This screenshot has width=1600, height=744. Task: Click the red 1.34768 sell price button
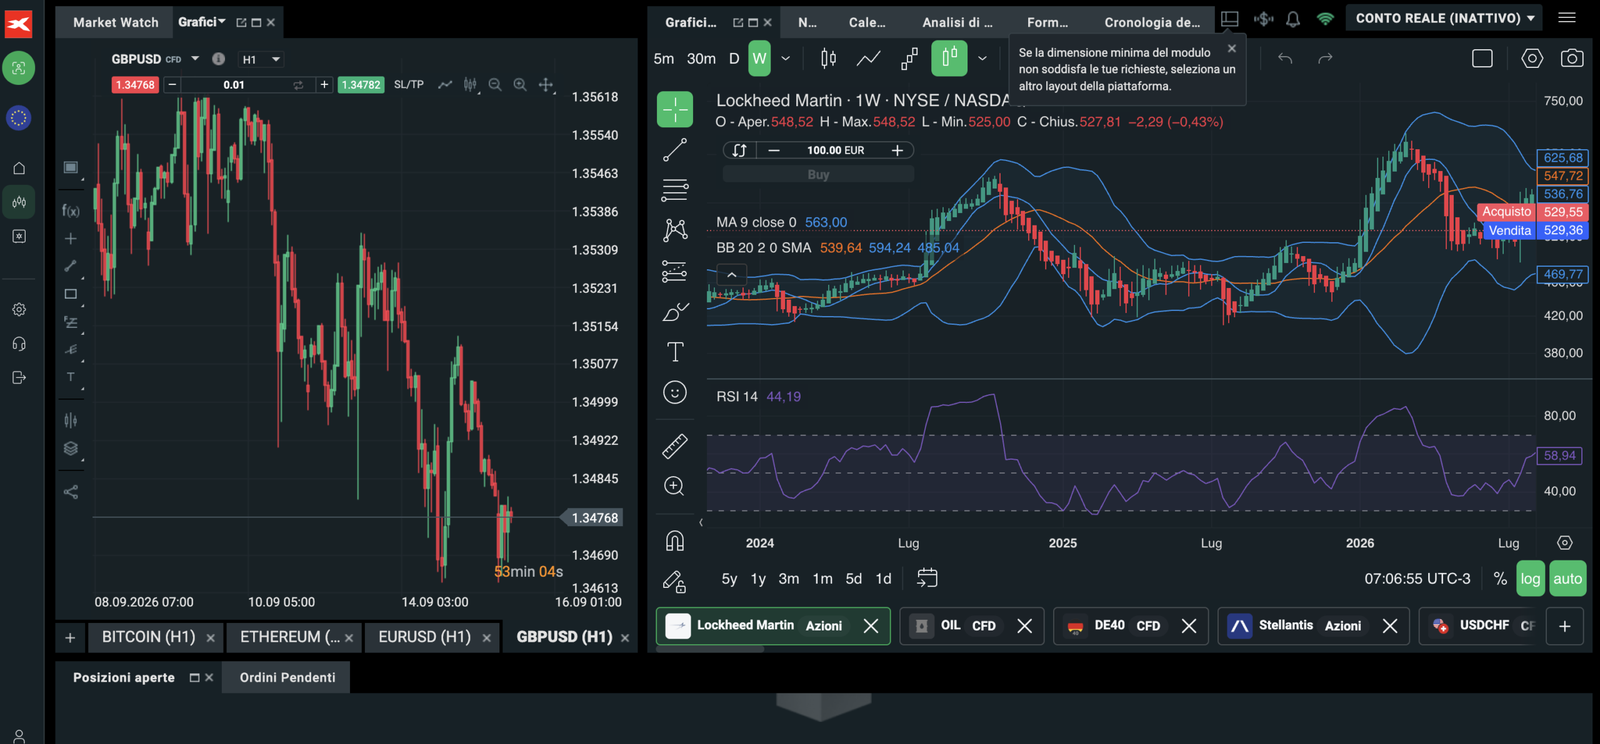click(135, 85)
